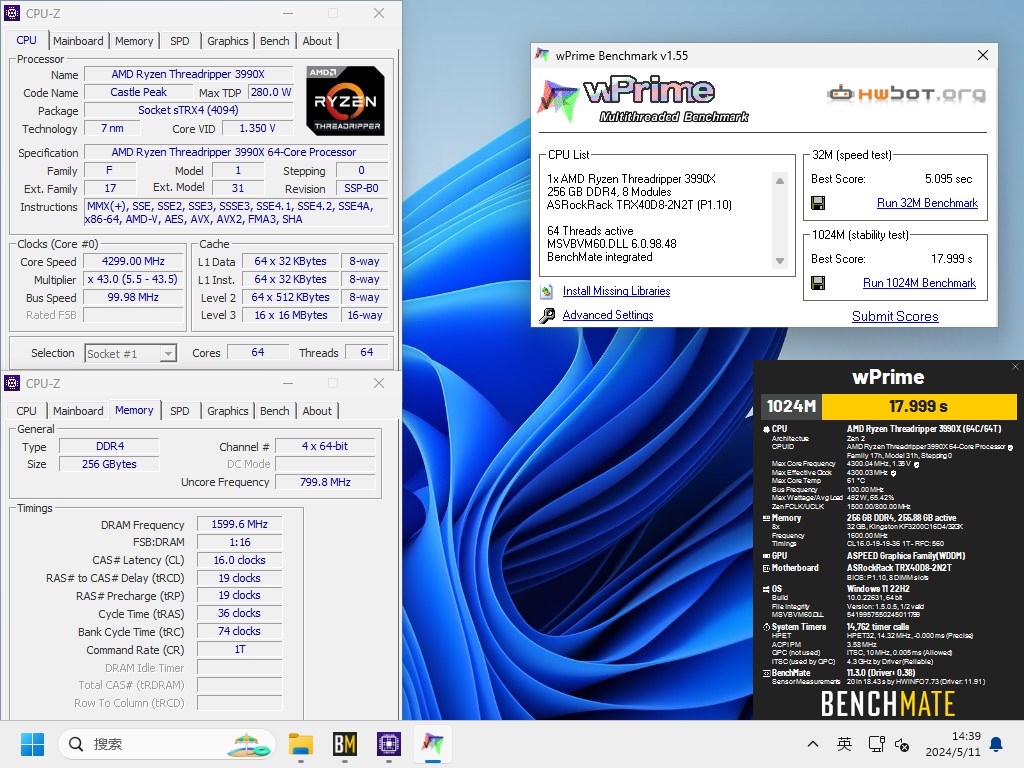1024x768 pixels.
Task: Click the Advanced Settings wrench icon
Action: click(547, 315)
